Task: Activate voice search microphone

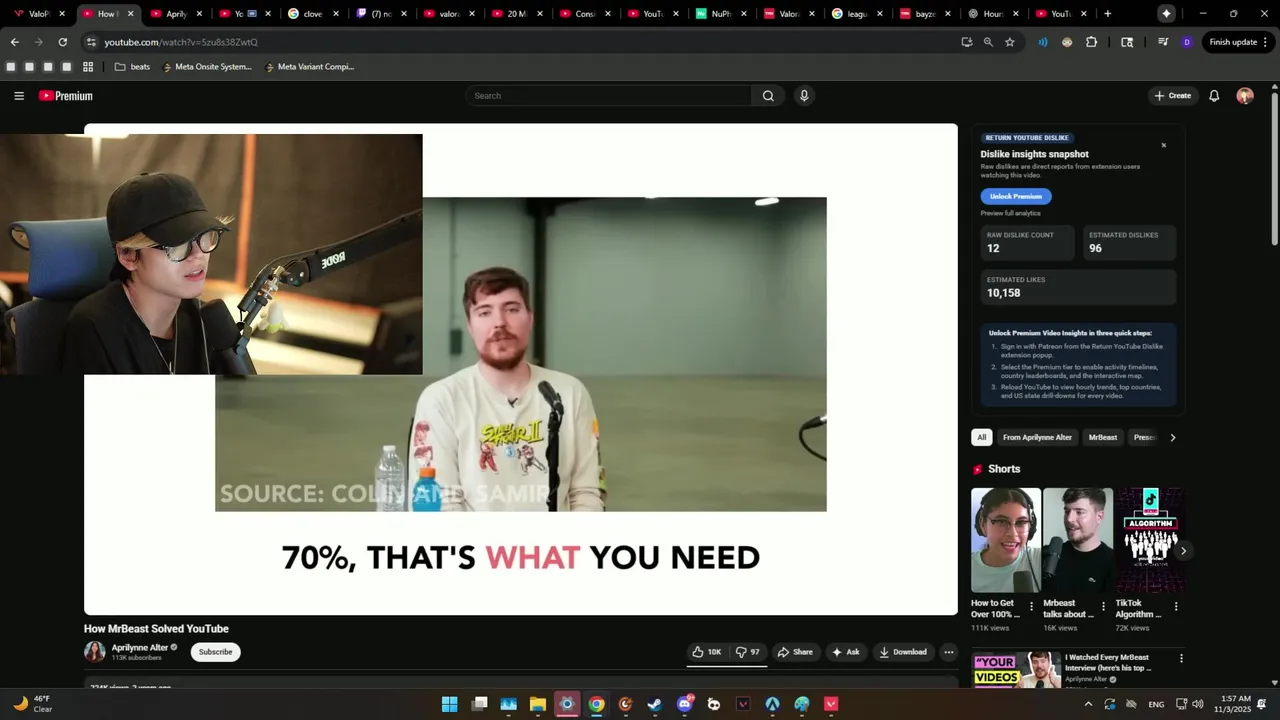Action: point(804,96)
